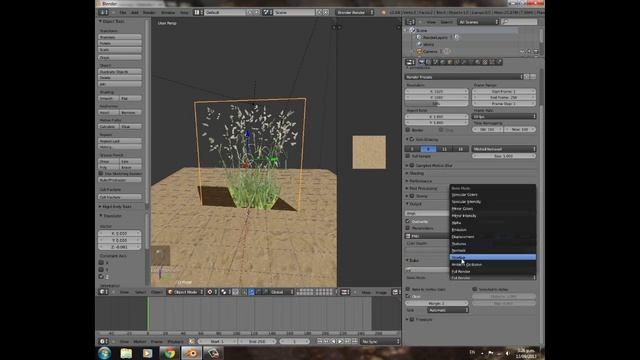This screenshot has height=360, width=640.
Task: Open the frame rate fps dropdown
Action: coord(504,116)
